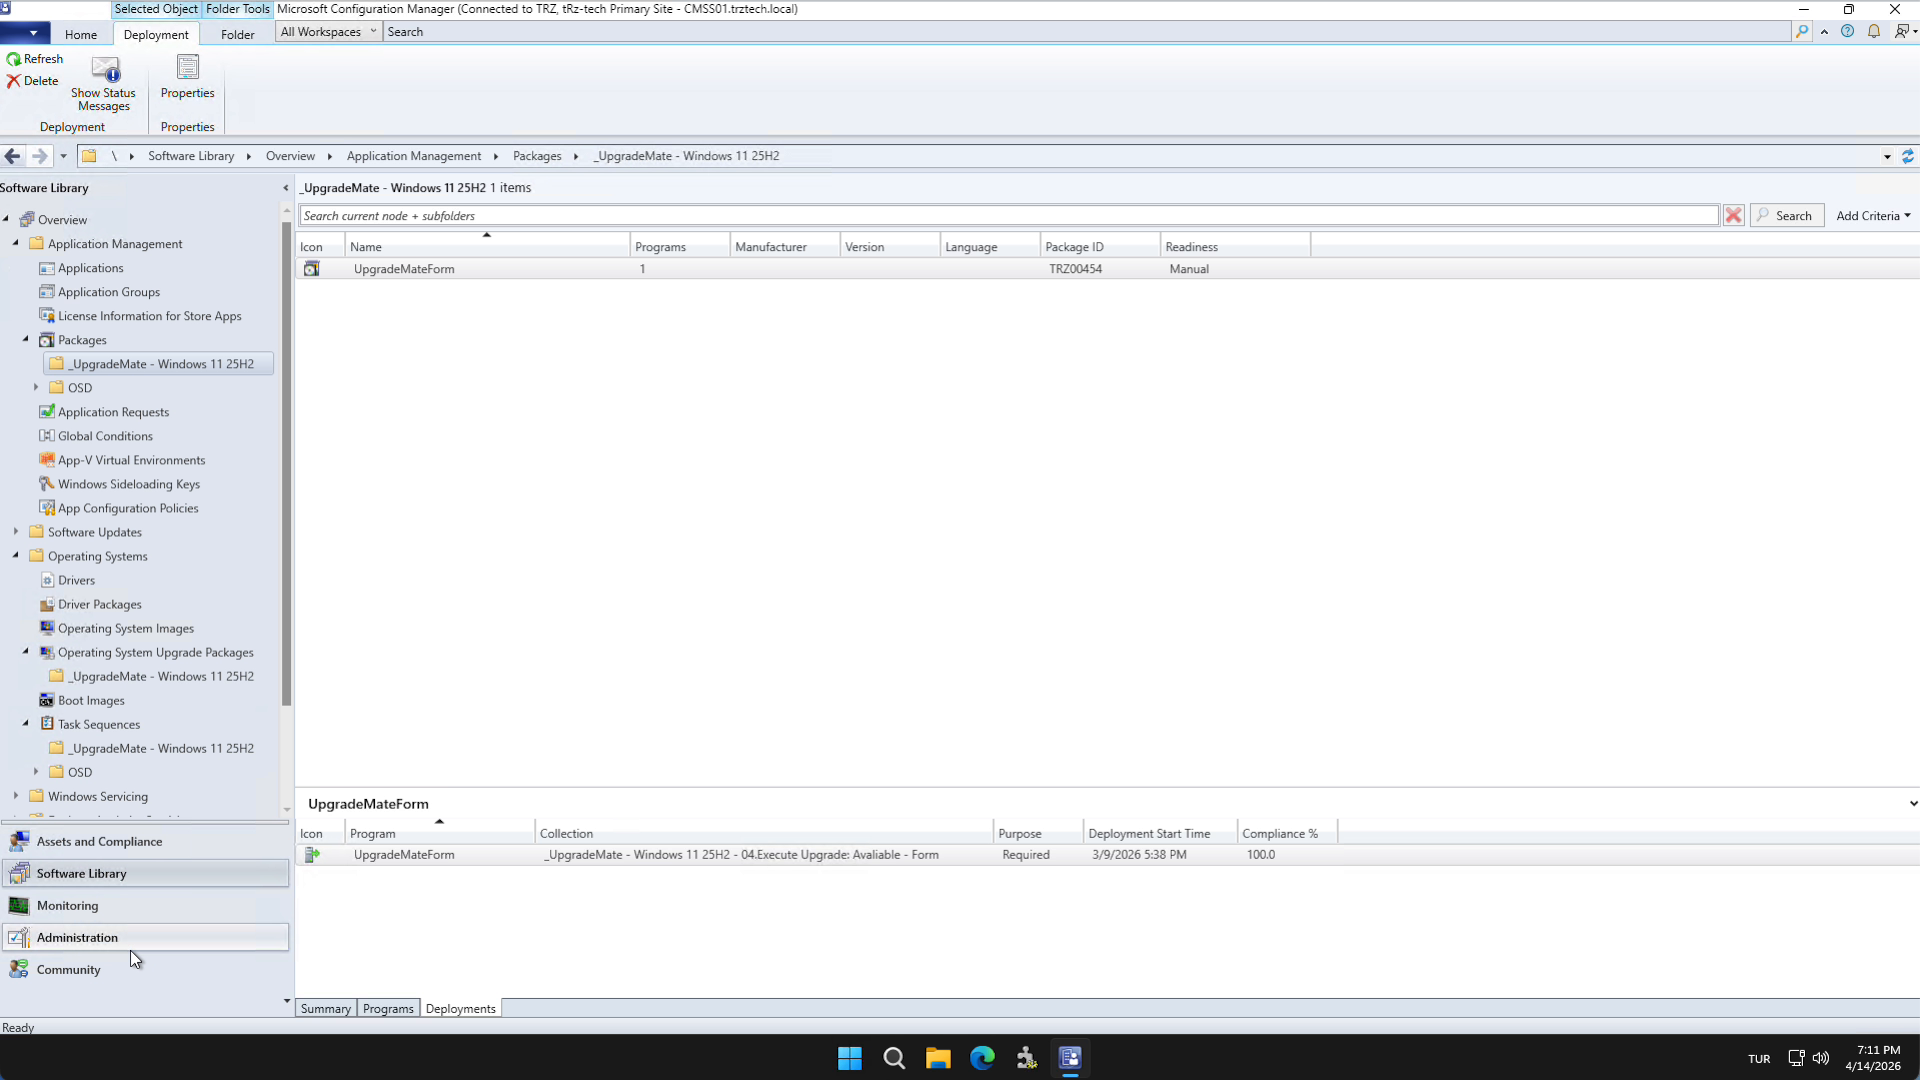This screenshot has height=1080, width=1920.
Task: Open Show Status Messages
Action: [x=104, y=84]
